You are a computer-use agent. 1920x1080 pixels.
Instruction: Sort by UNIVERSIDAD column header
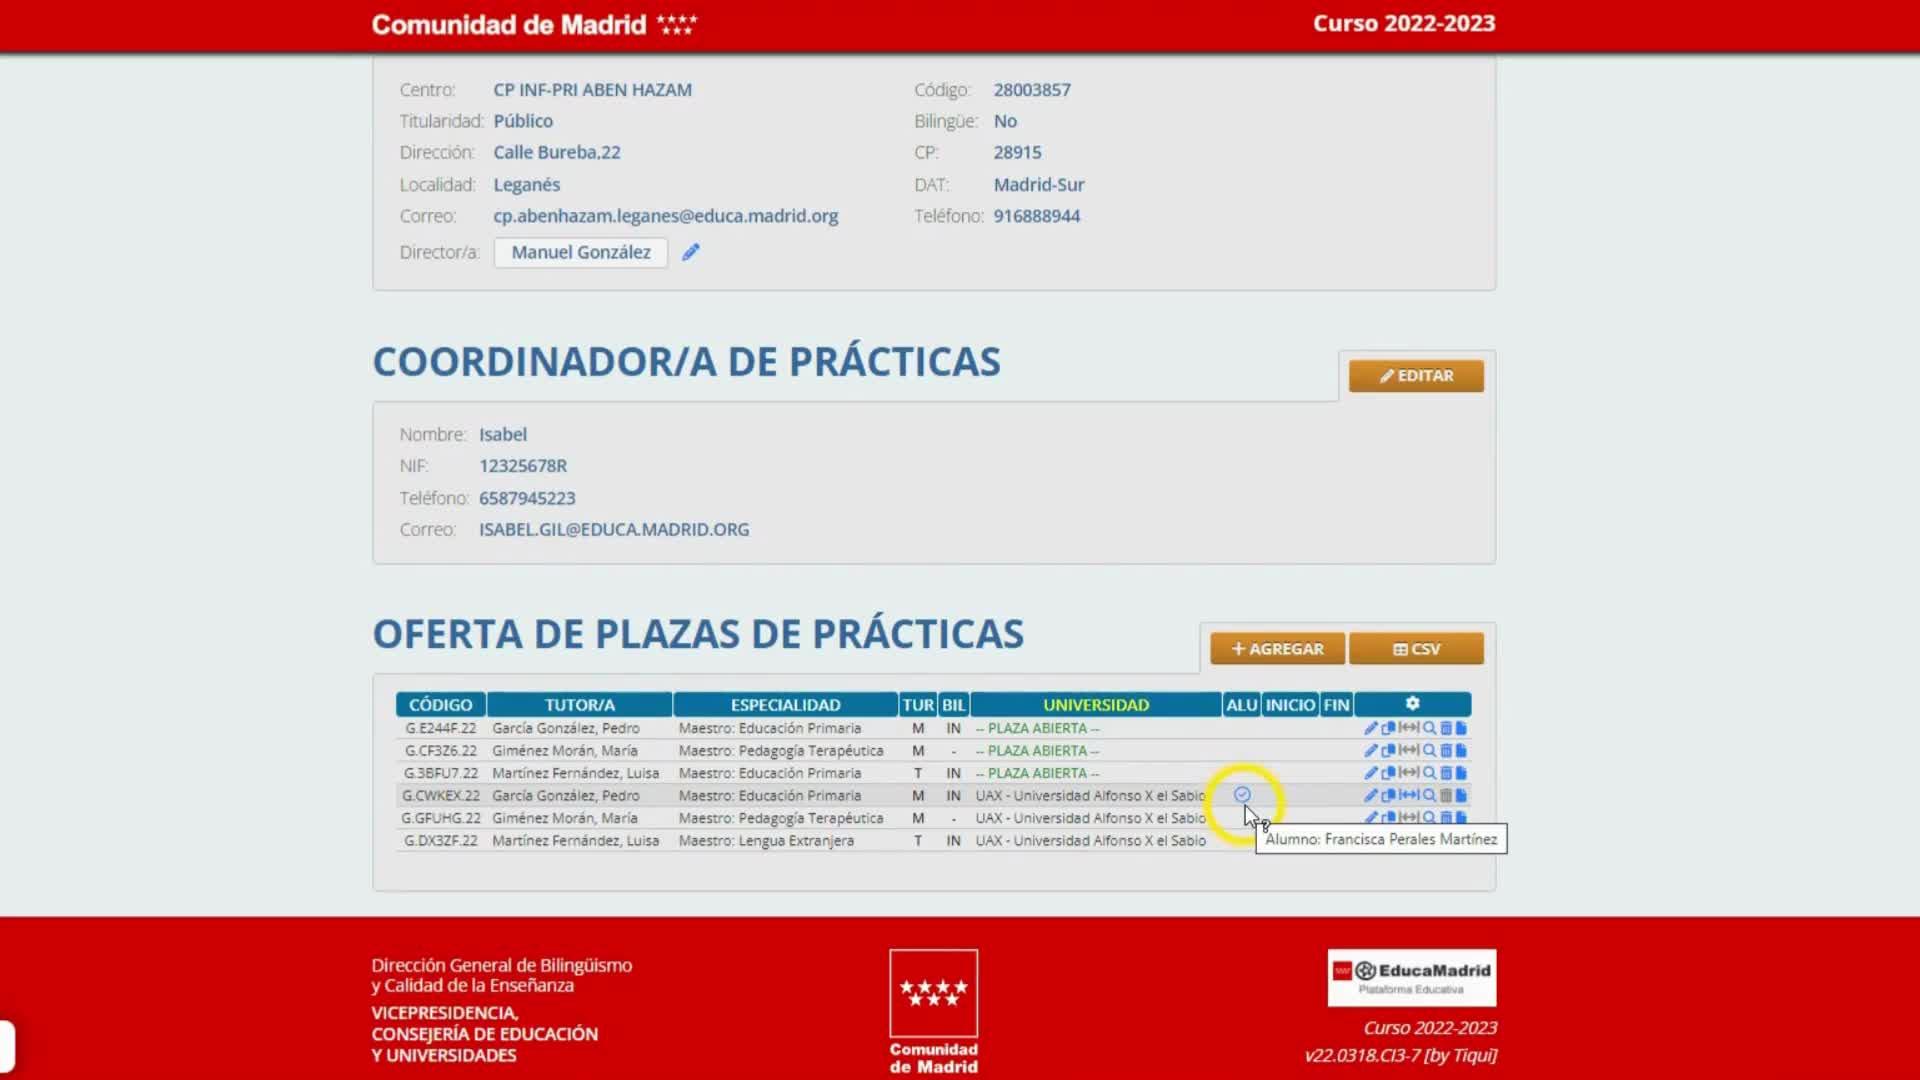(1095, 704)
